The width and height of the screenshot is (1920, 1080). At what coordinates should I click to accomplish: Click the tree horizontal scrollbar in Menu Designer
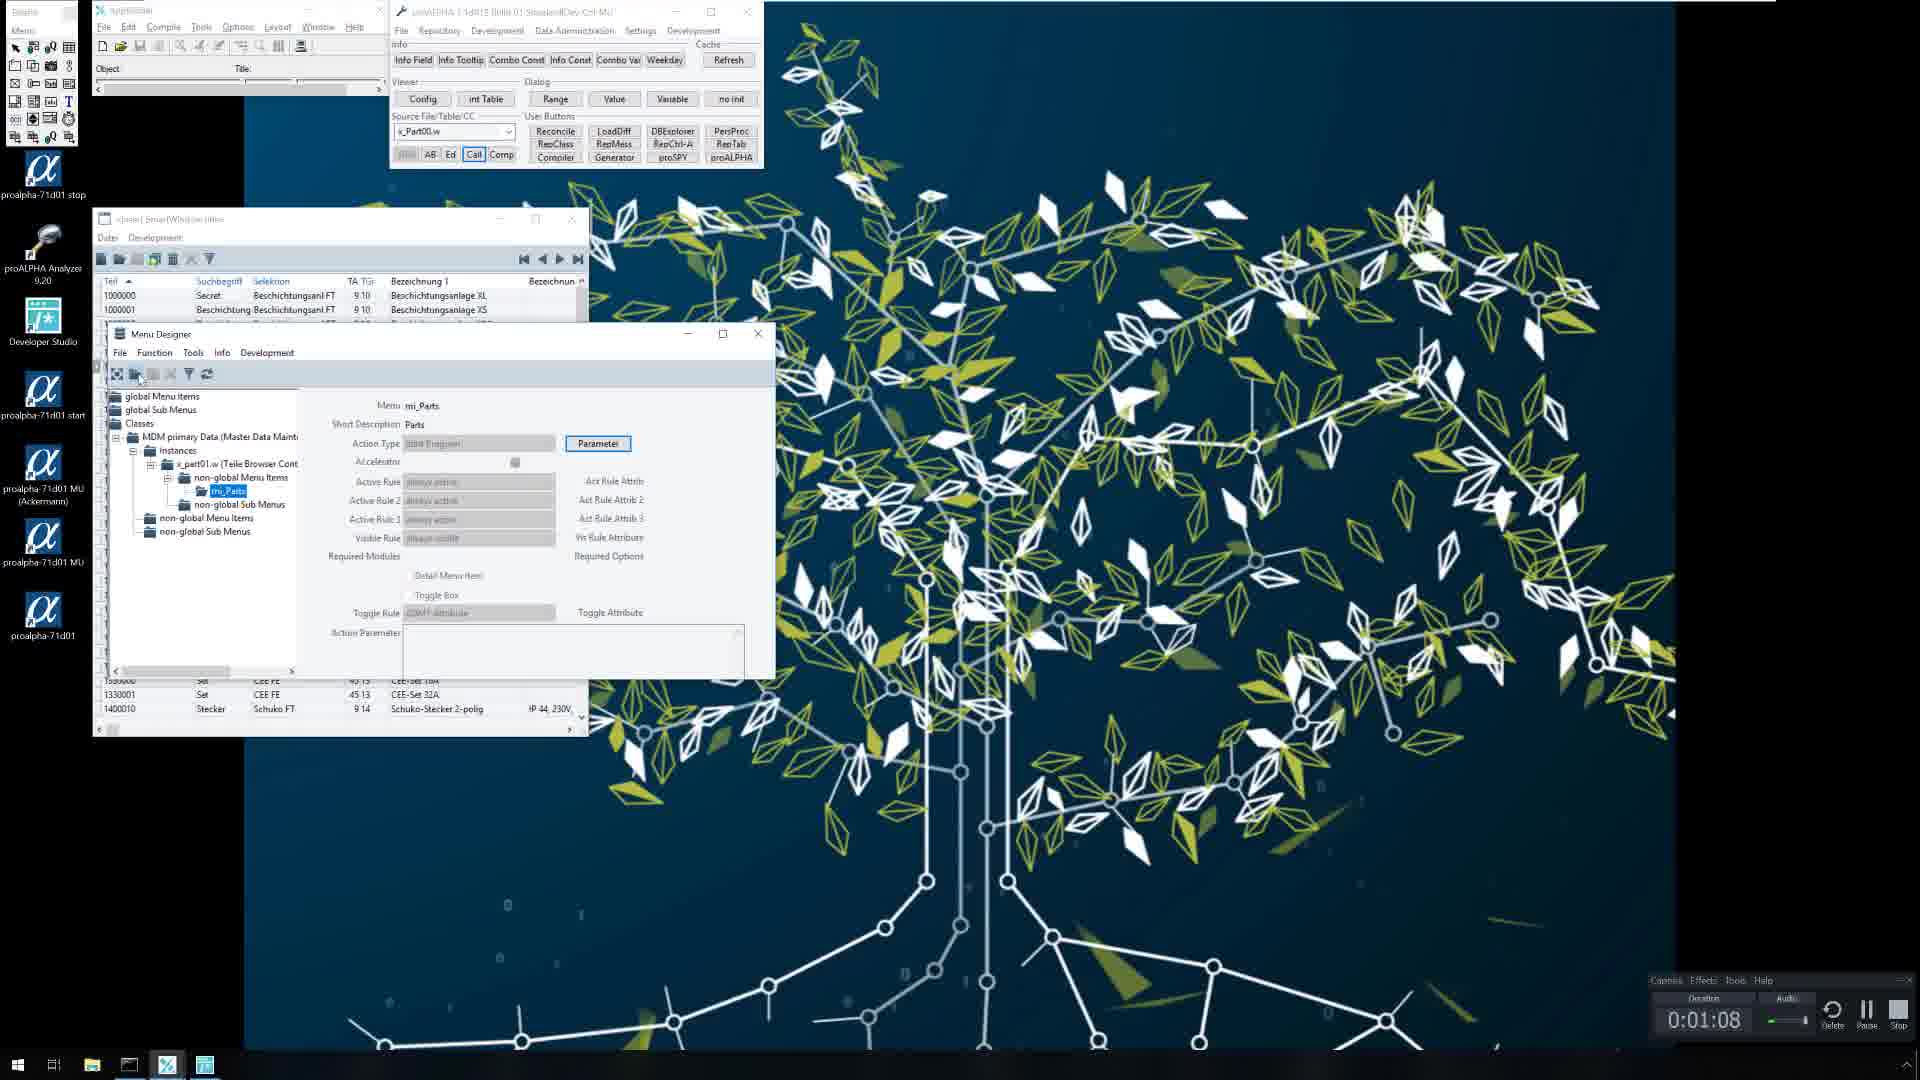click(204, 671)
